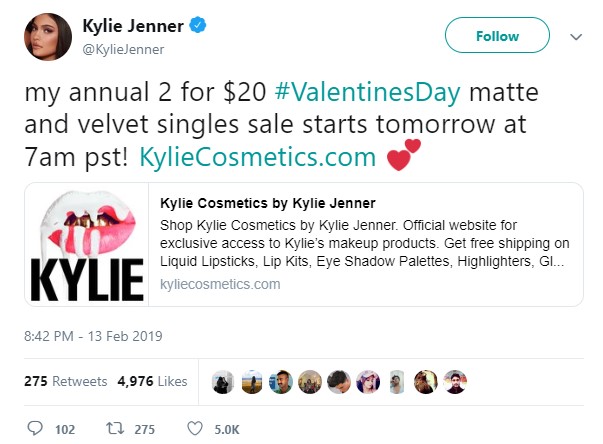Image resolution: width=603 pixels, height=444 pixels.
Task: Open Kylie Jenner's profile avatar
Action: [48, 37]
